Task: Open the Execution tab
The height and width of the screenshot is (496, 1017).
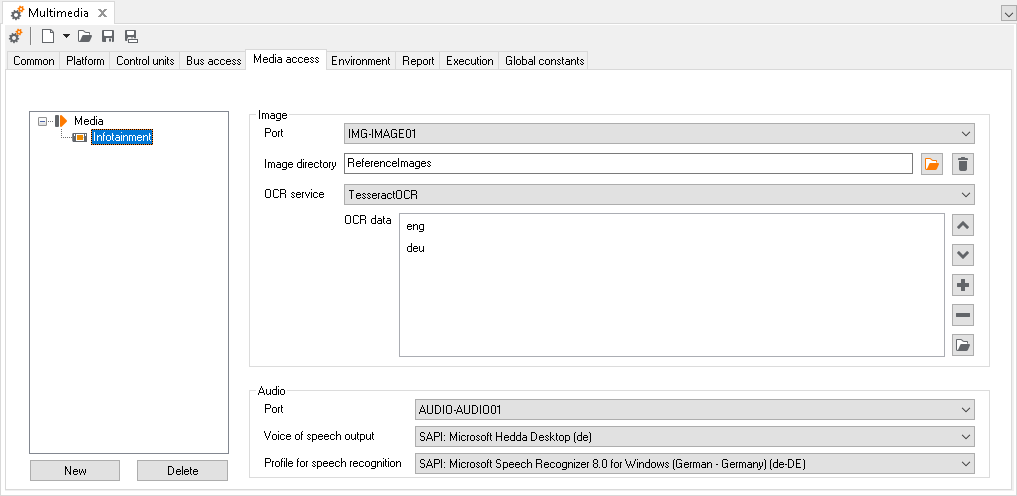Action: [x=470, y=61]
